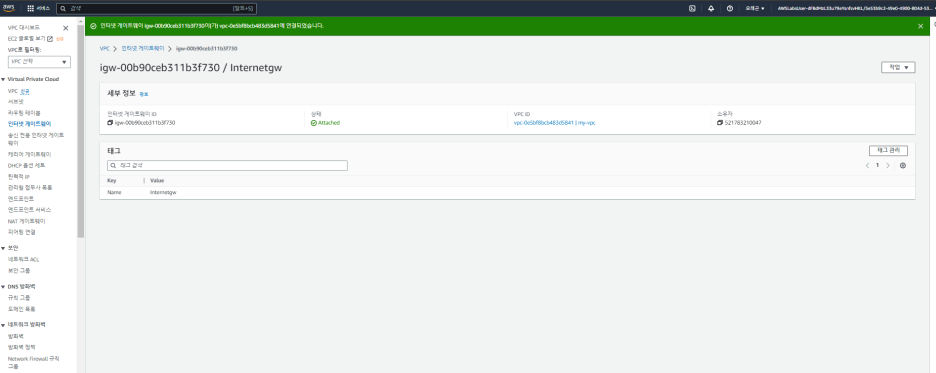
Task: Click the sidebar vertical scrollbar
Action: 81,131
